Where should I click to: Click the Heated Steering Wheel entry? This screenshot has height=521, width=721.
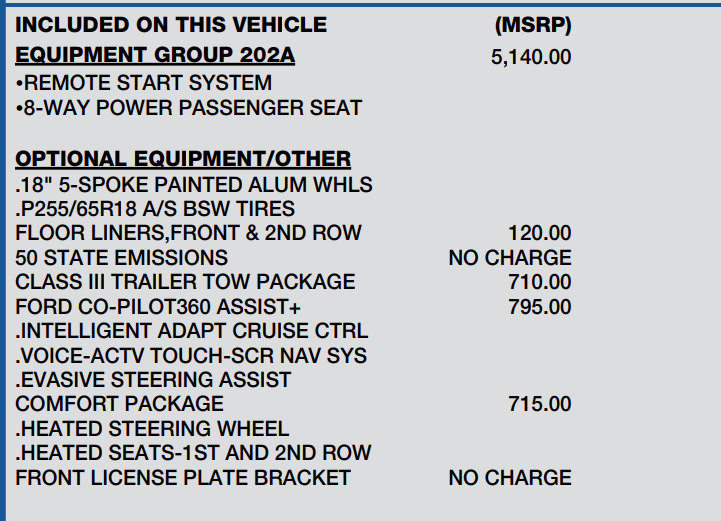[152, 429]
